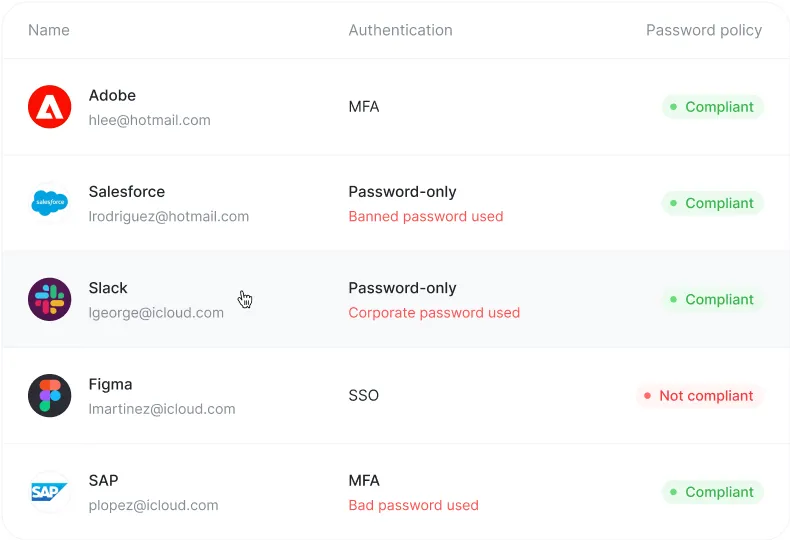Click Adobe's Compliant status badge
Viewport: 790px width, 540px height.
tap(712, 107)
